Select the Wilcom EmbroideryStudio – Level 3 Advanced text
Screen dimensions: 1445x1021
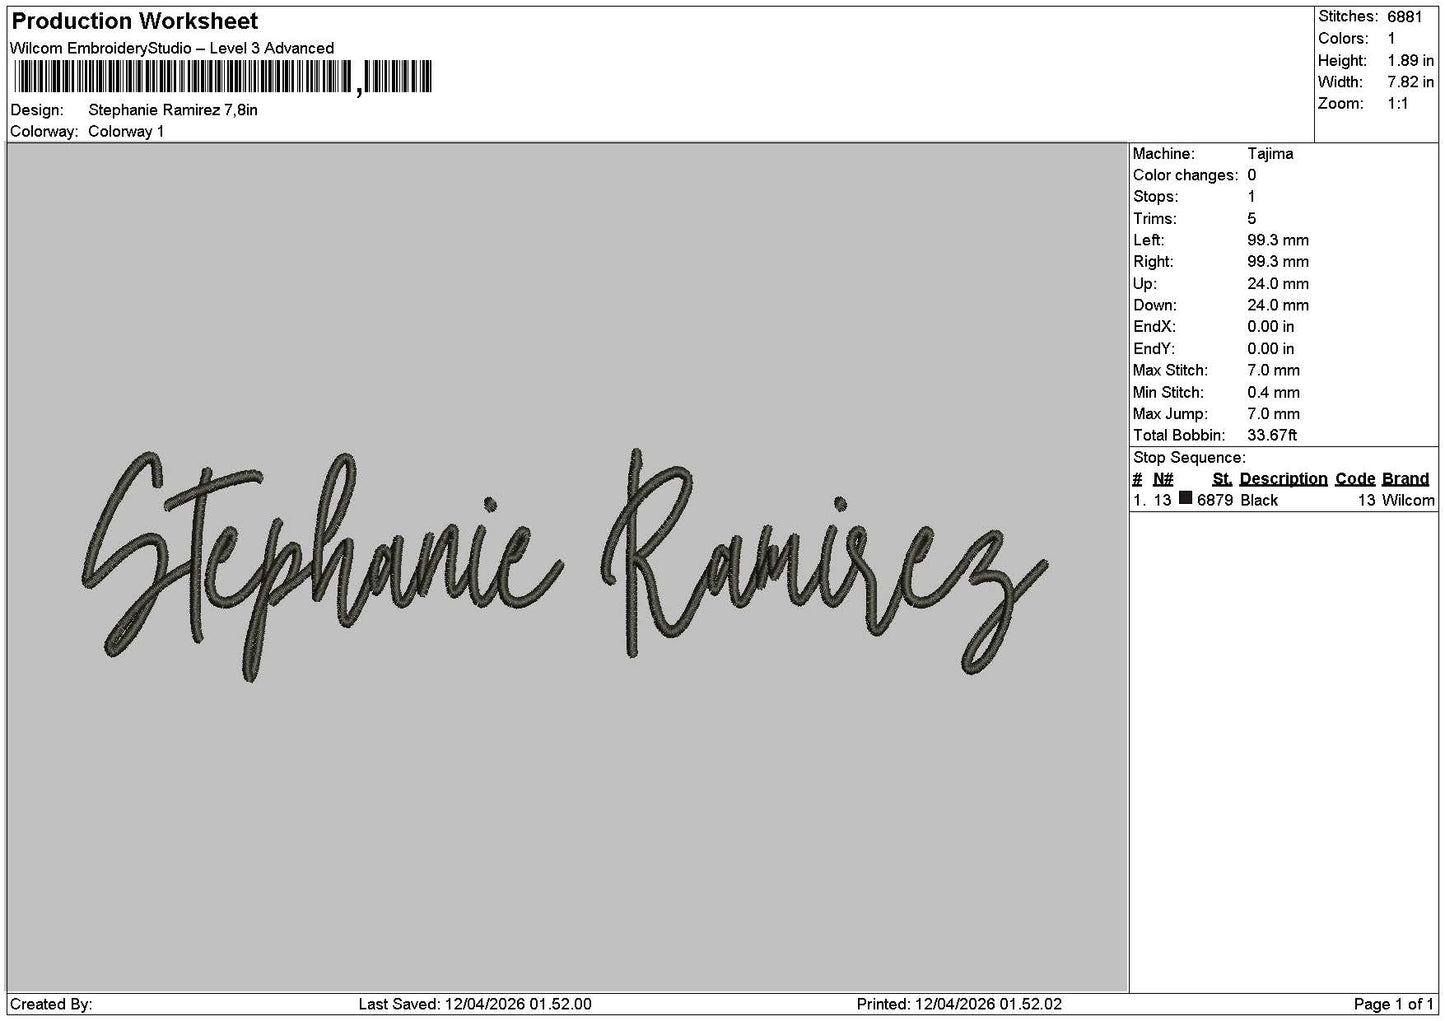point(171,48)
